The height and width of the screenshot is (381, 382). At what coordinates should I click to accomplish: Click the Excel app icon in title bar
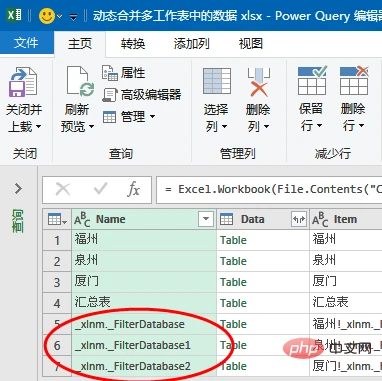coord(14,15)
